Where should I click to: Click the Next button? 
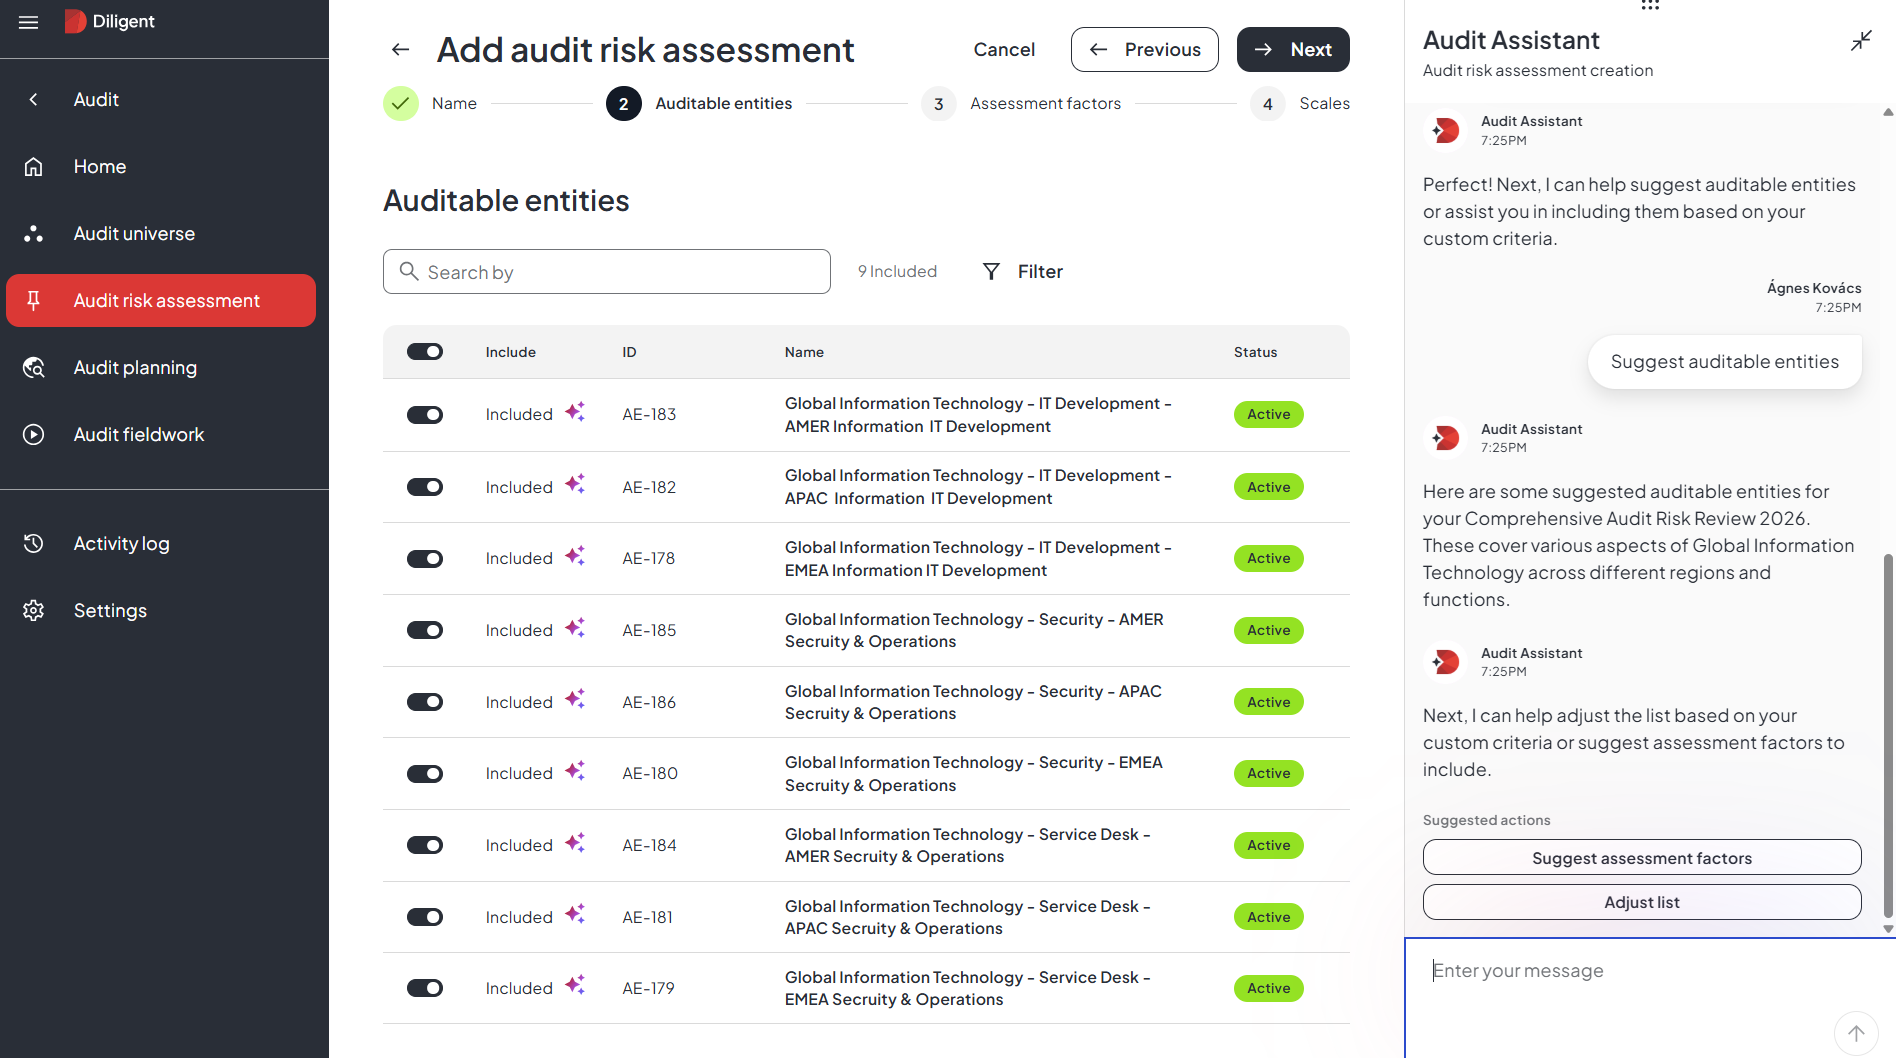tap(1292, 50)
